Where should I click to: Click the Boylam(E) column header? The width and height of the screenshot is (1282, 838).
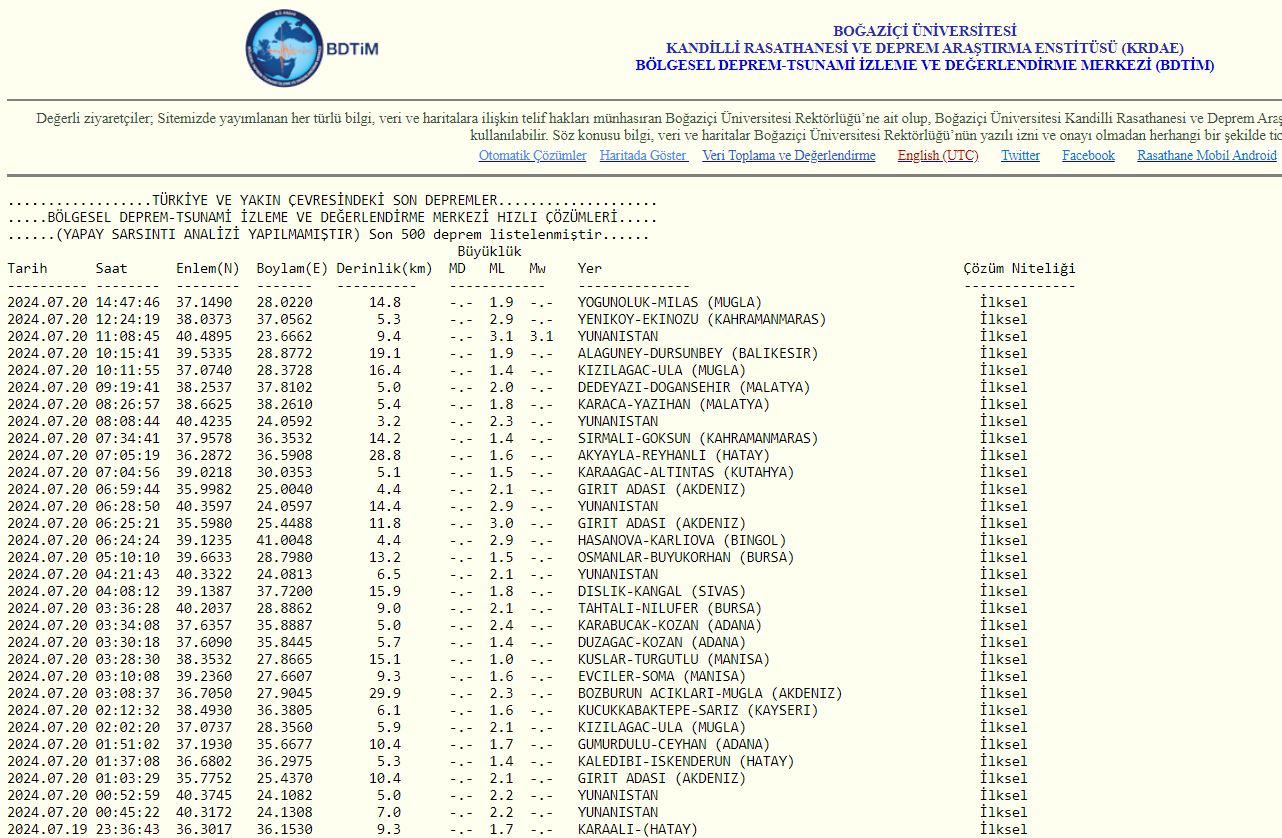click(x=292, y=268)
